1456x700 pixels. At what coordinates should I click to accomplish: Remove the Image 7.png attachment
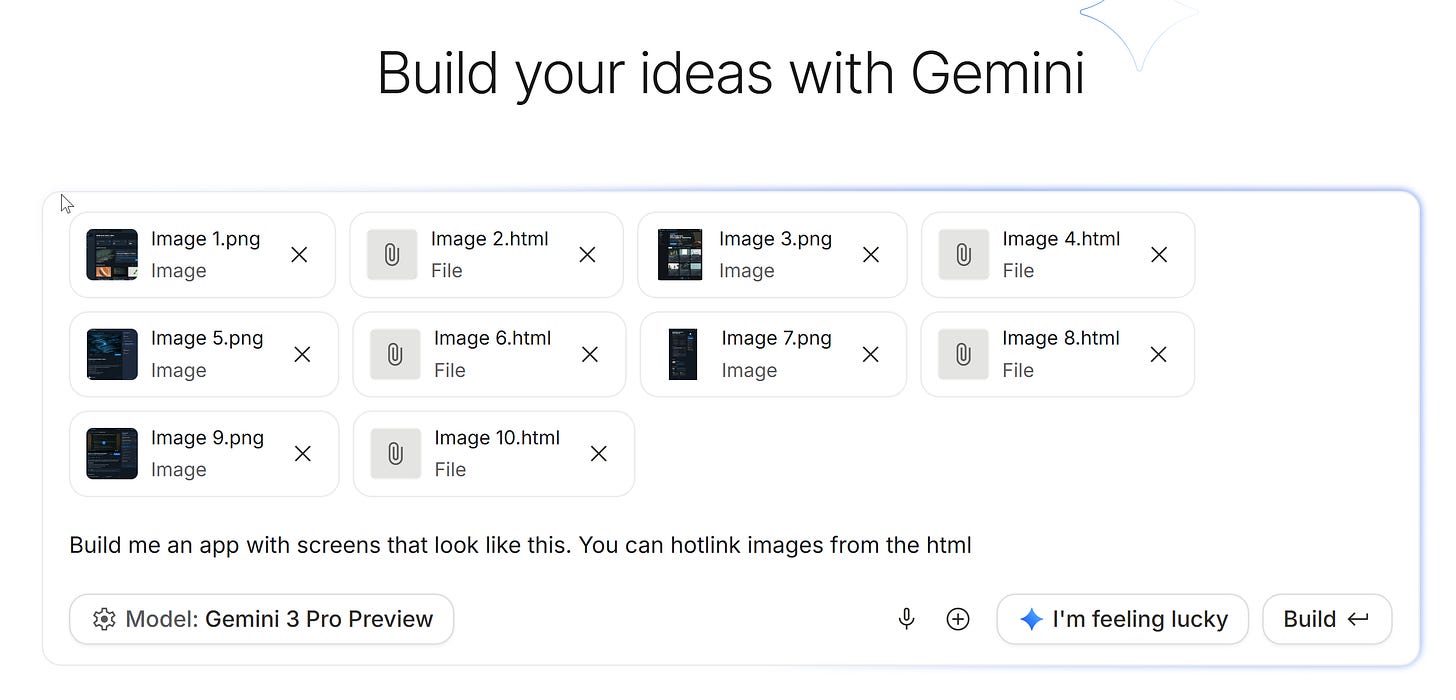point(870,354)
